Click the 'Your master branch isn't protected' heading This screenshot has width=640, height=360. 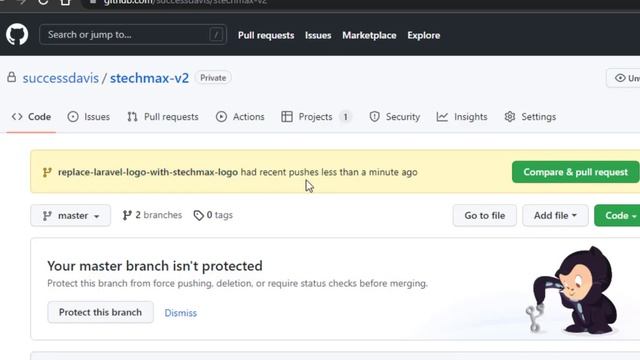pos(155,266)
